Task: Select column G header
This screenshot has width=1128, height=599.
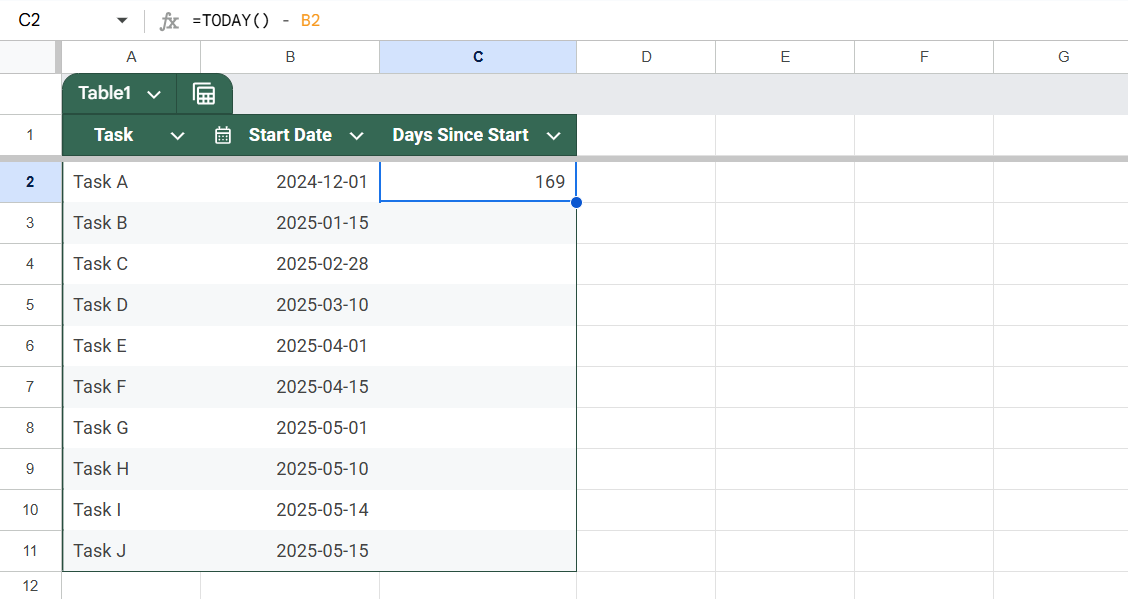Action: 1063,57
